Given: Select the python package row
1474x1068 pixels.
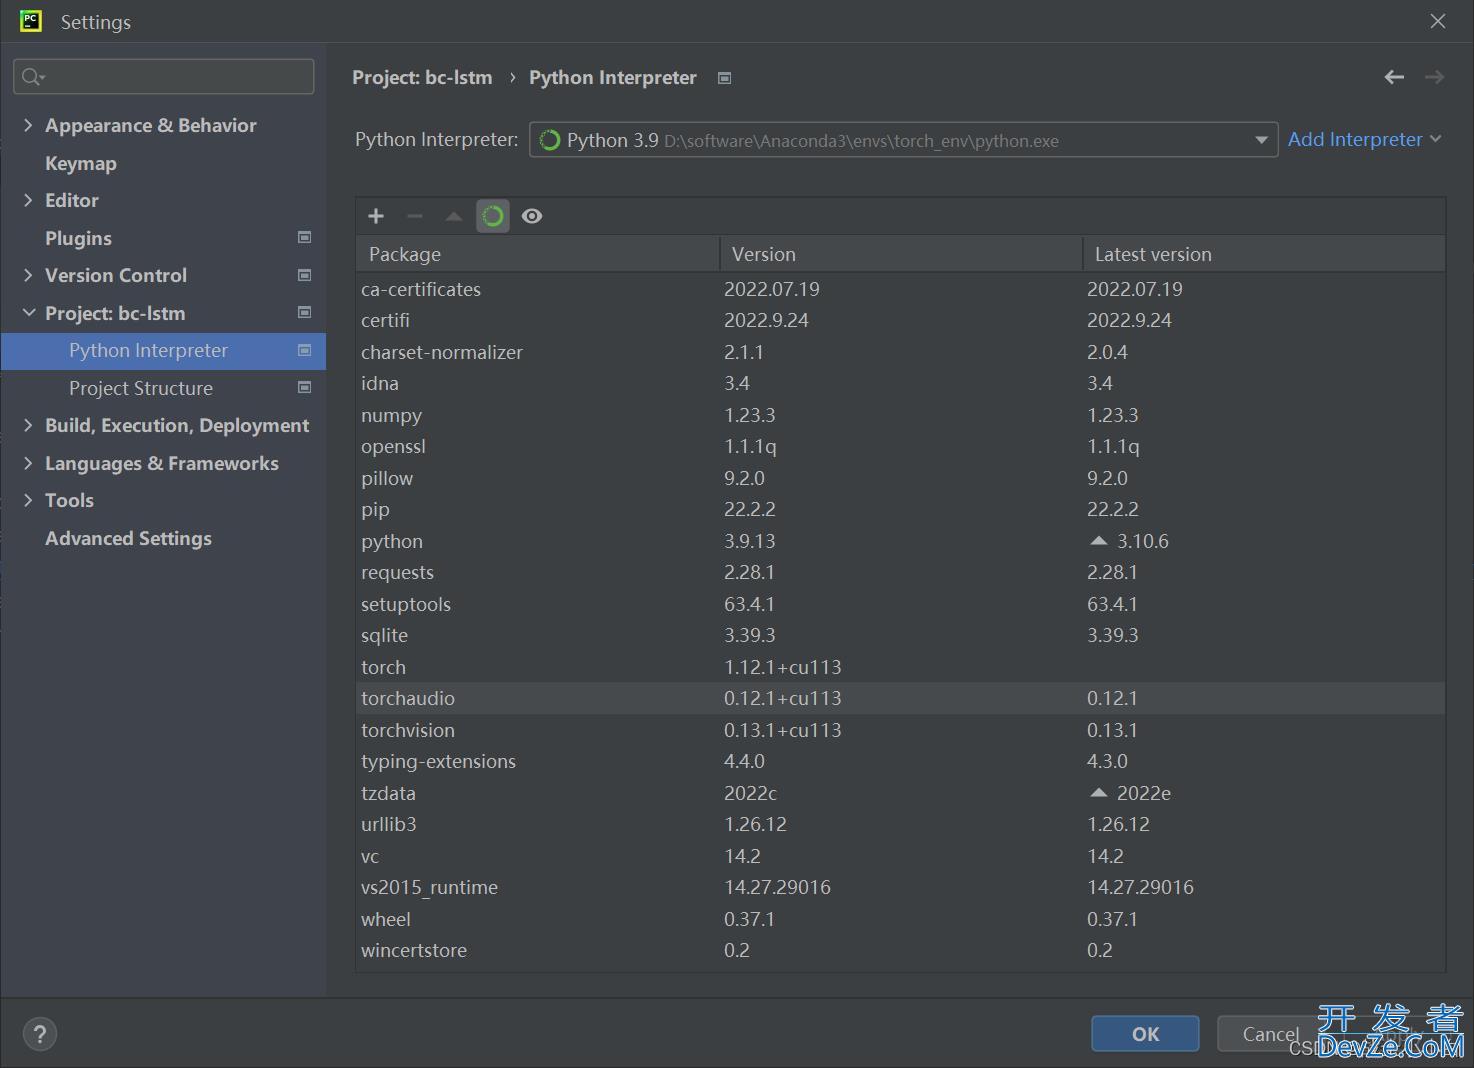Looking at the screenshot, I should click(901, 541).
